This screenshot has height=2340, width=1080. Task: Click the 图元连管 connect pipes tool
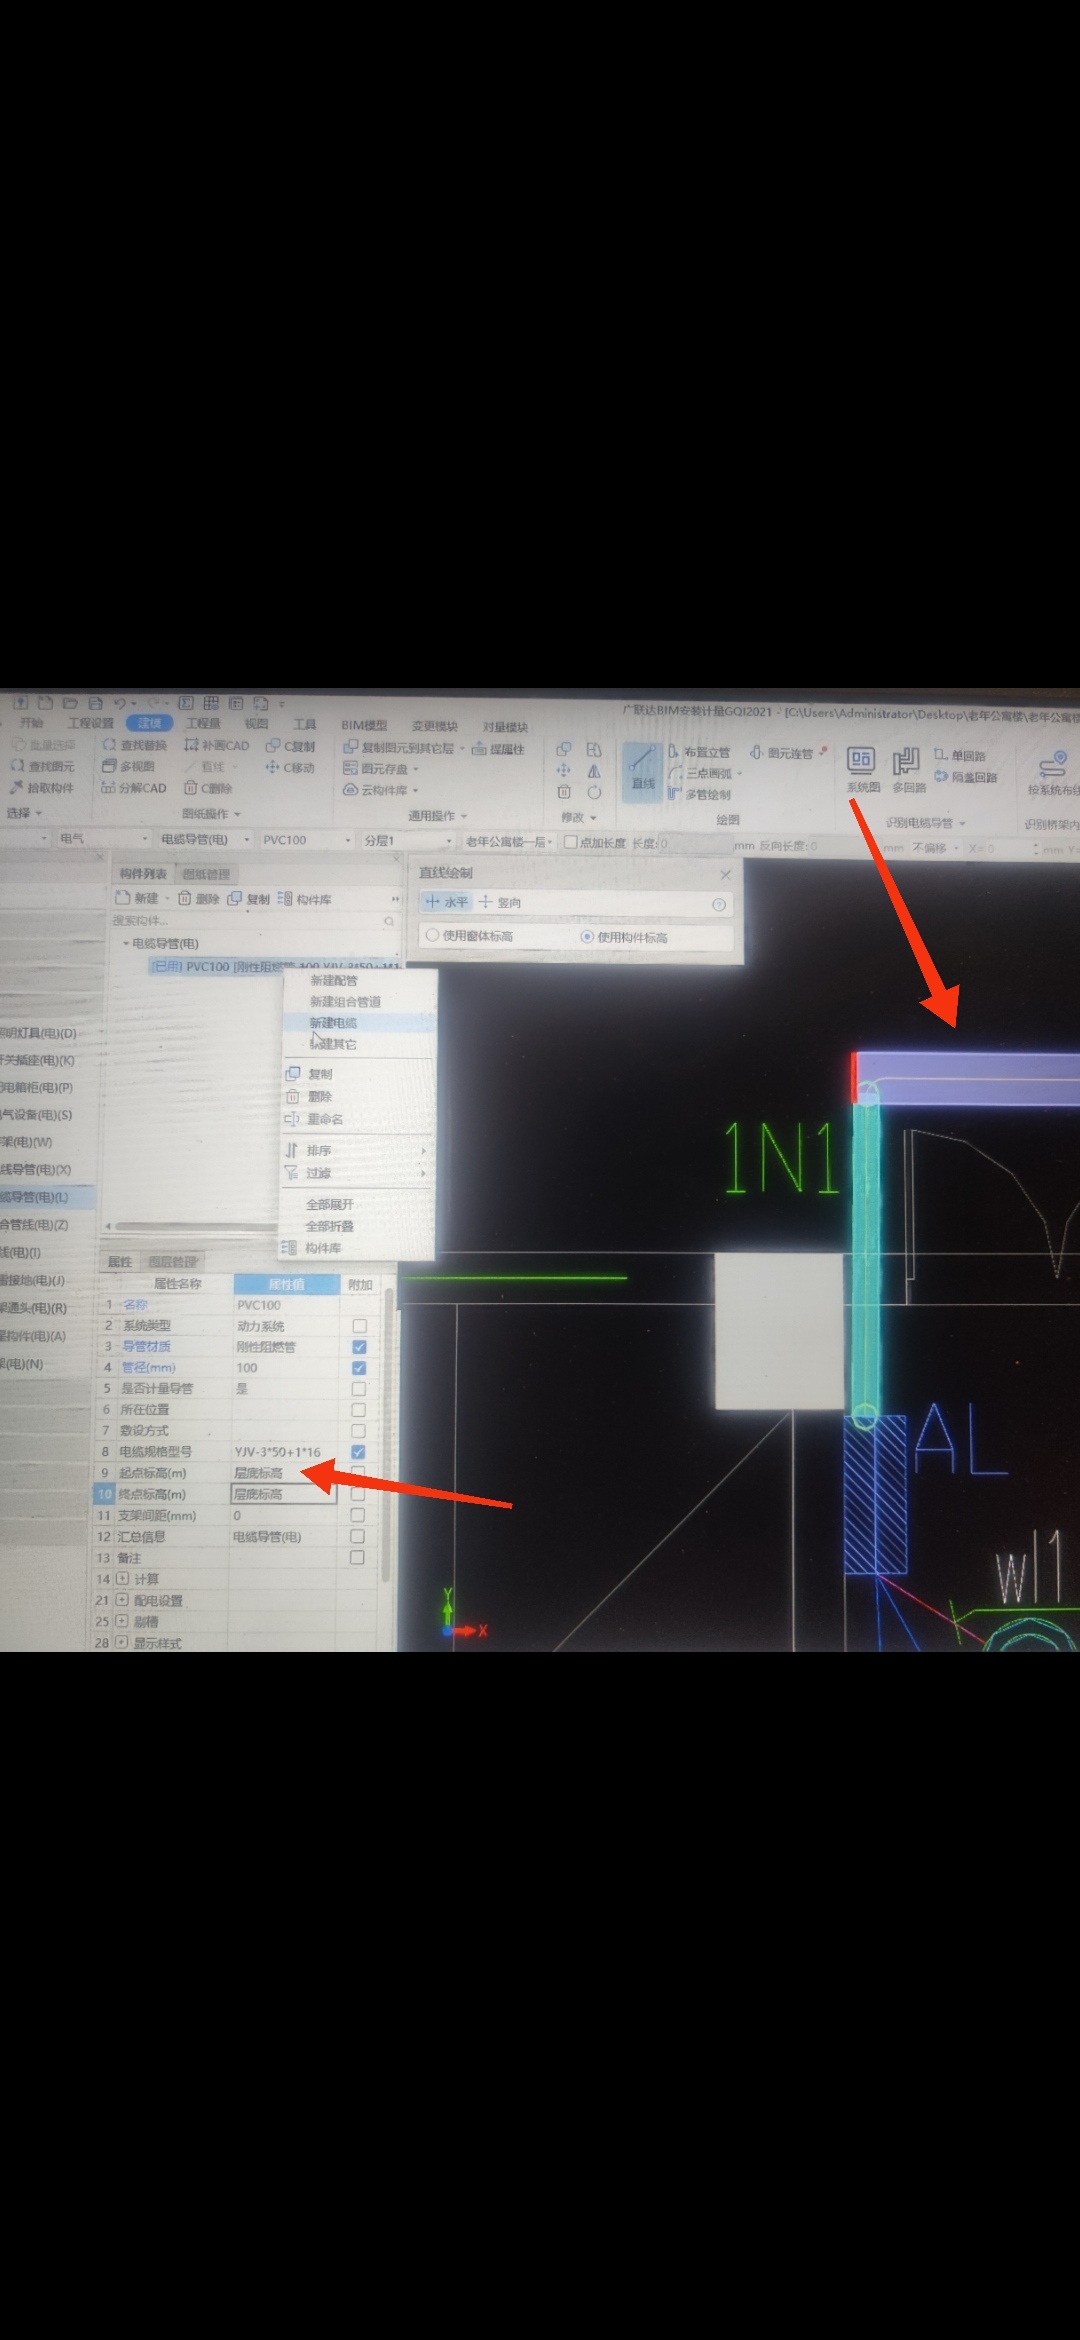[x=783, y=753]
